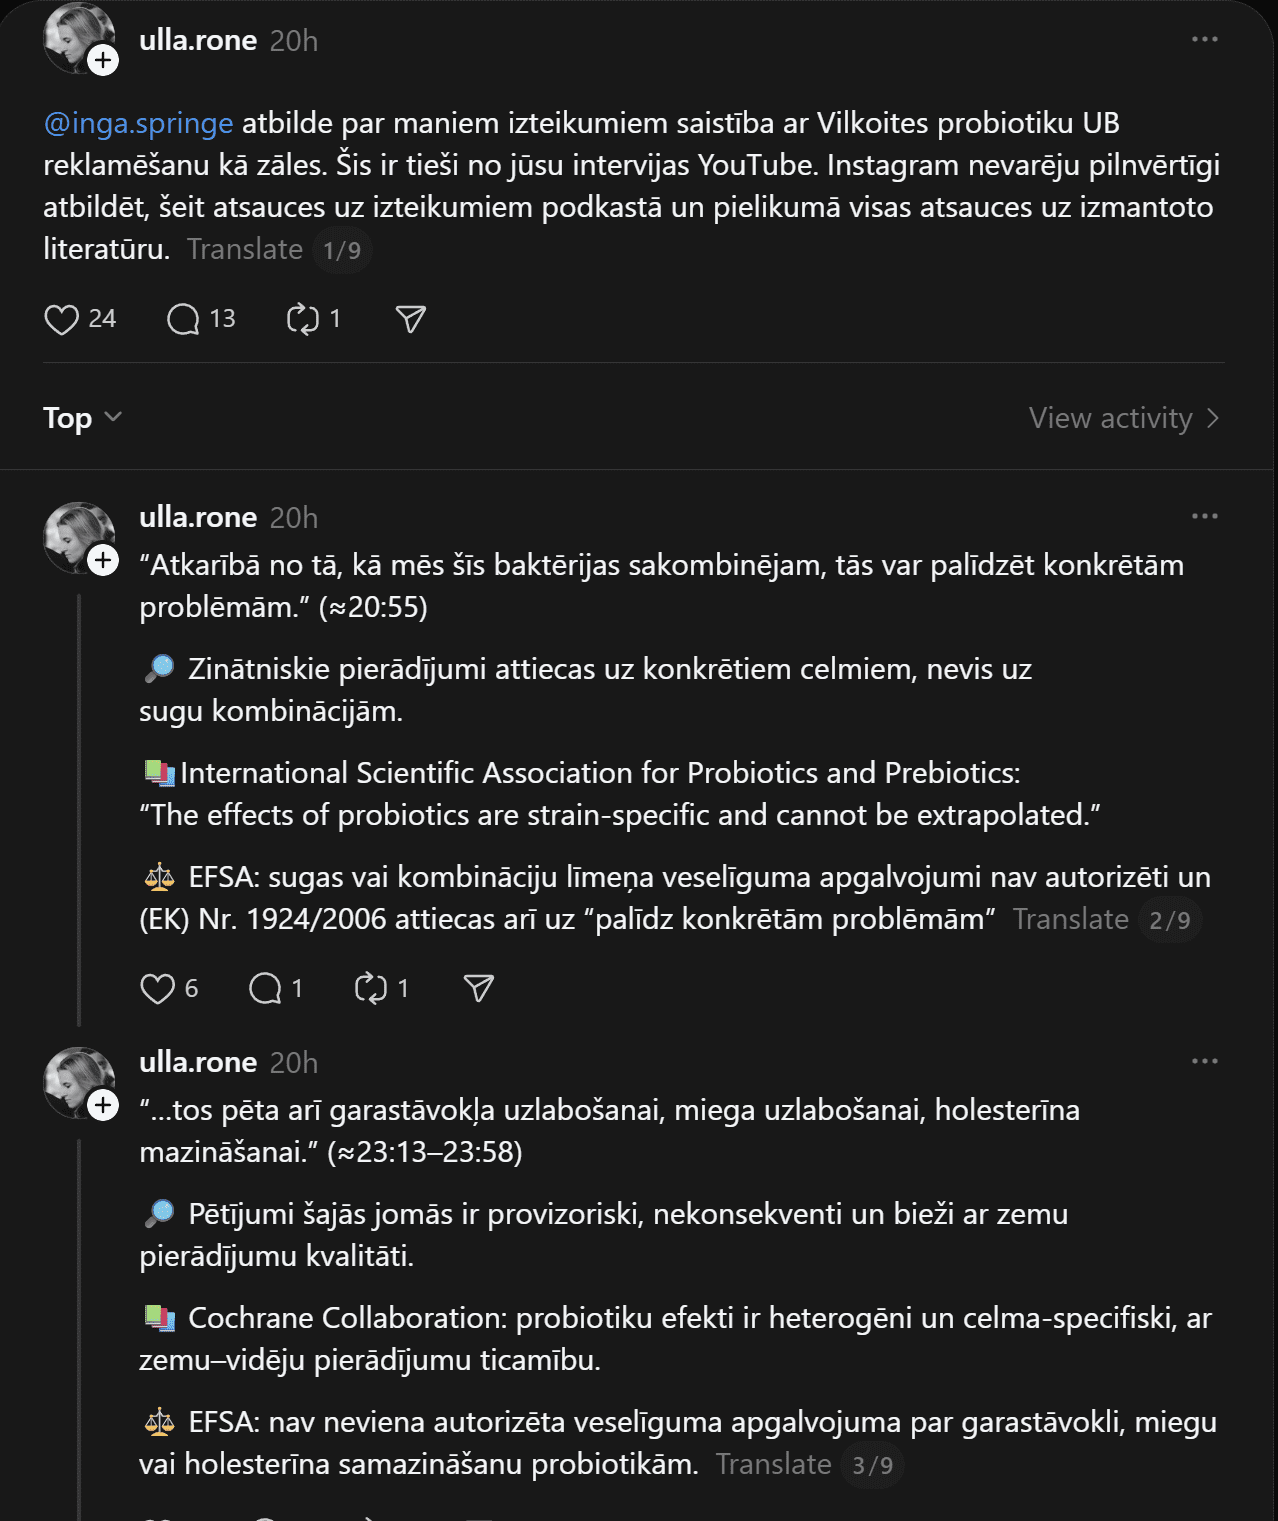Image resolution: width=1278 pixels, height=1521 pixels.
Task: Open more options for the first post
Action: [x=1204, y=39]
